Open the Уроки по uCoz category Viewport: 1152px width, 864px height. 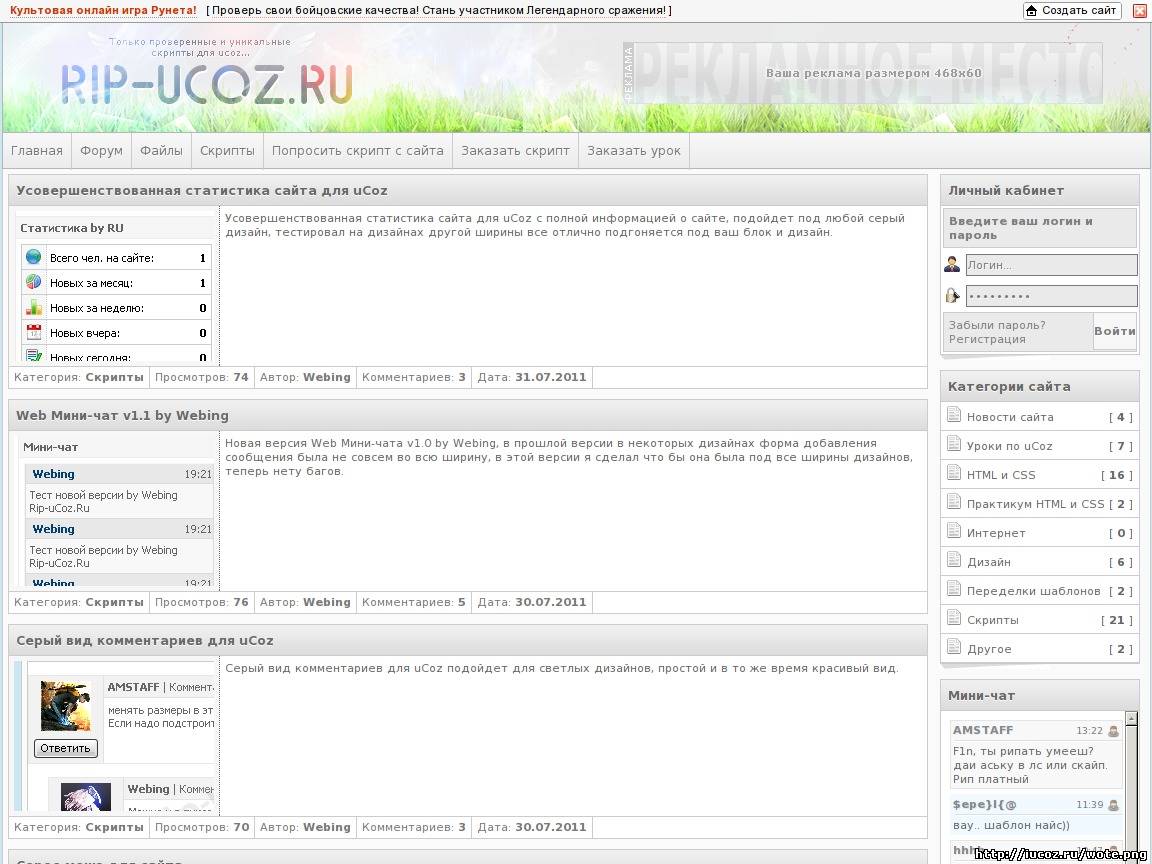[x=1009, y=446]
